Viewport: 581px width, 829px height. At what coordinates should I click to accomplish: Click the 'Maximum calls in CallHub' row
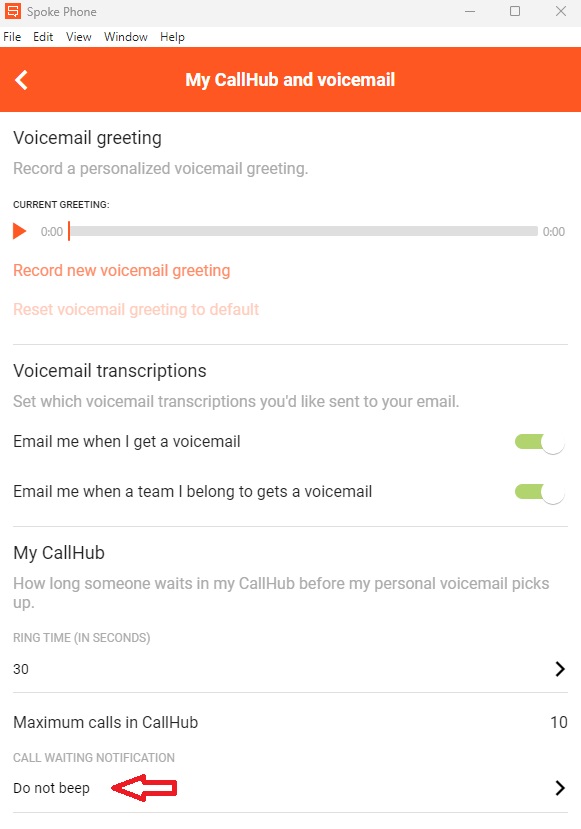(290, 722)
